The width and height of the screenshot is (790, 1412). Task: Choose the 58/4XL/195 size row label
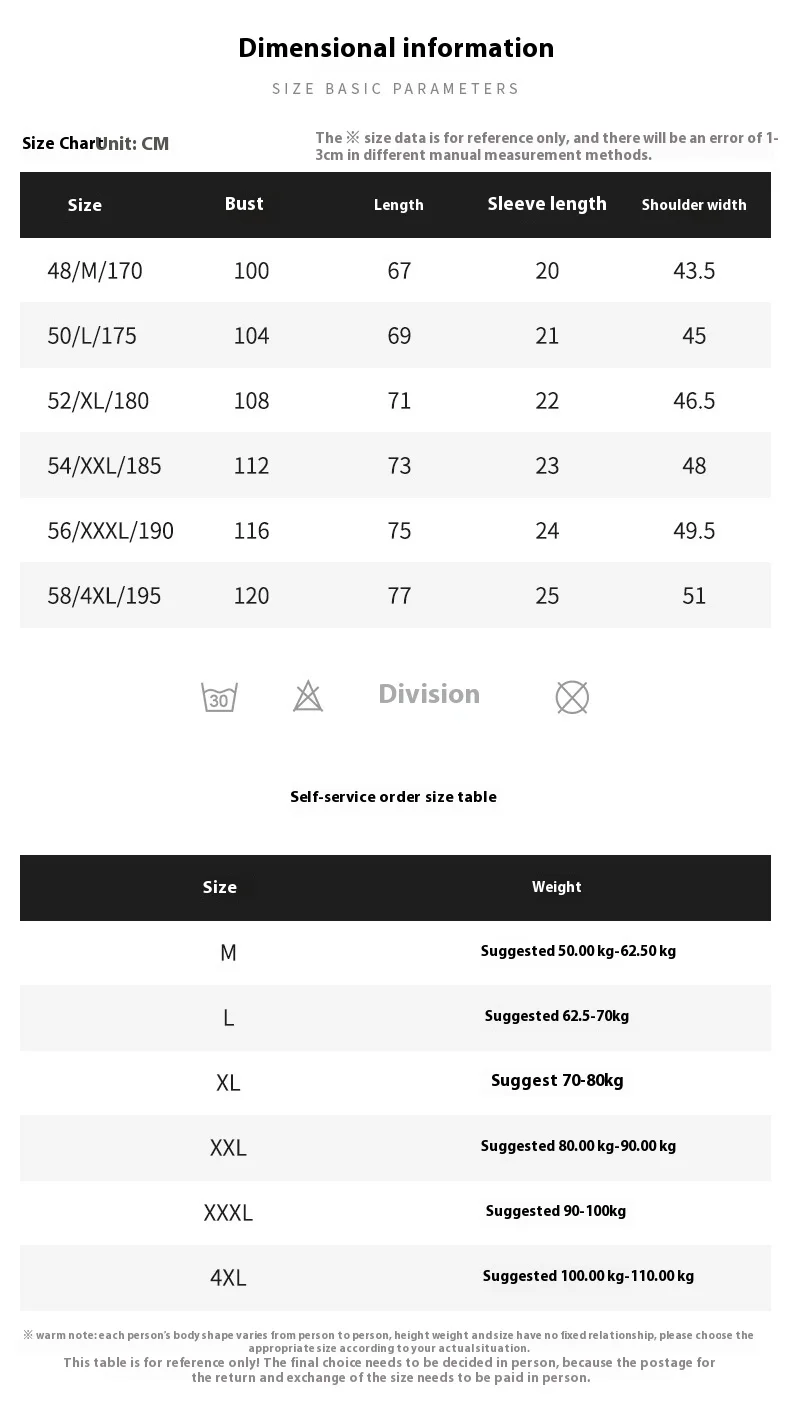pyautogui.click(x=104, y=596)
